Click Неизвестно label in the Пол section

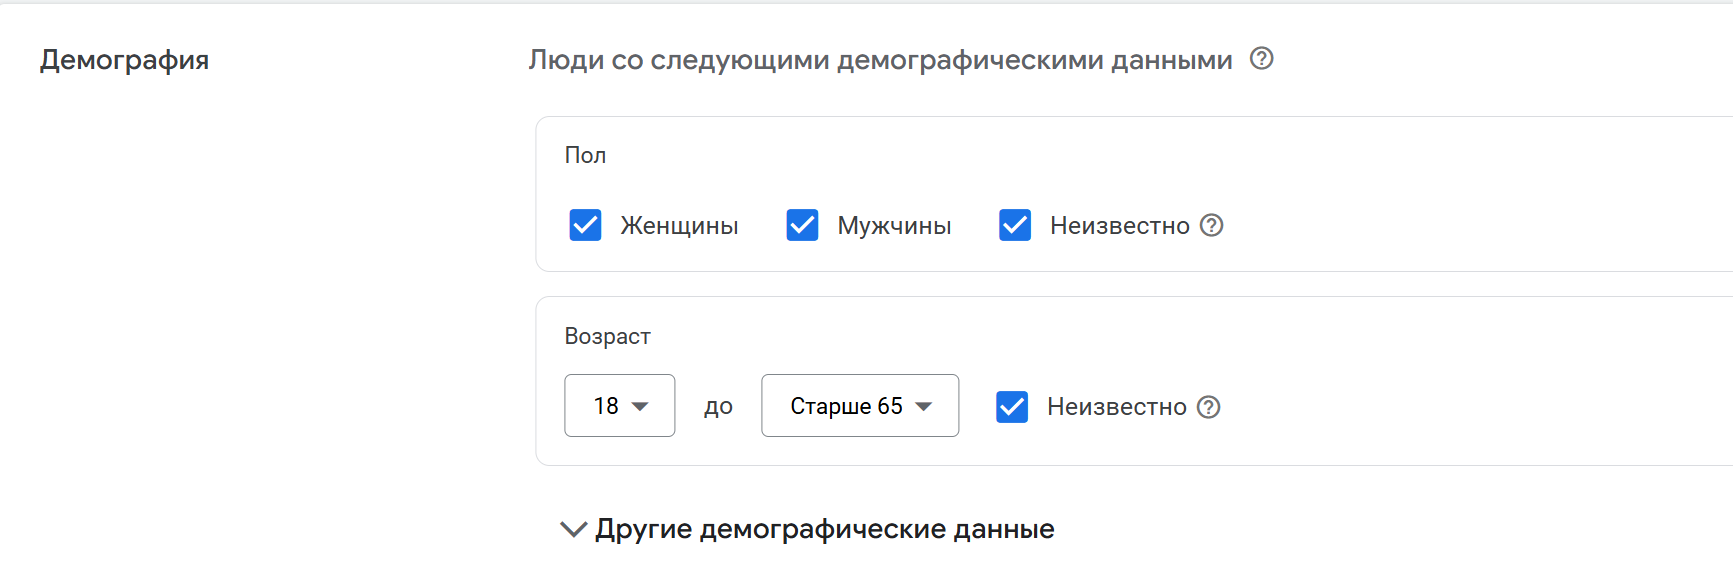1119,226
